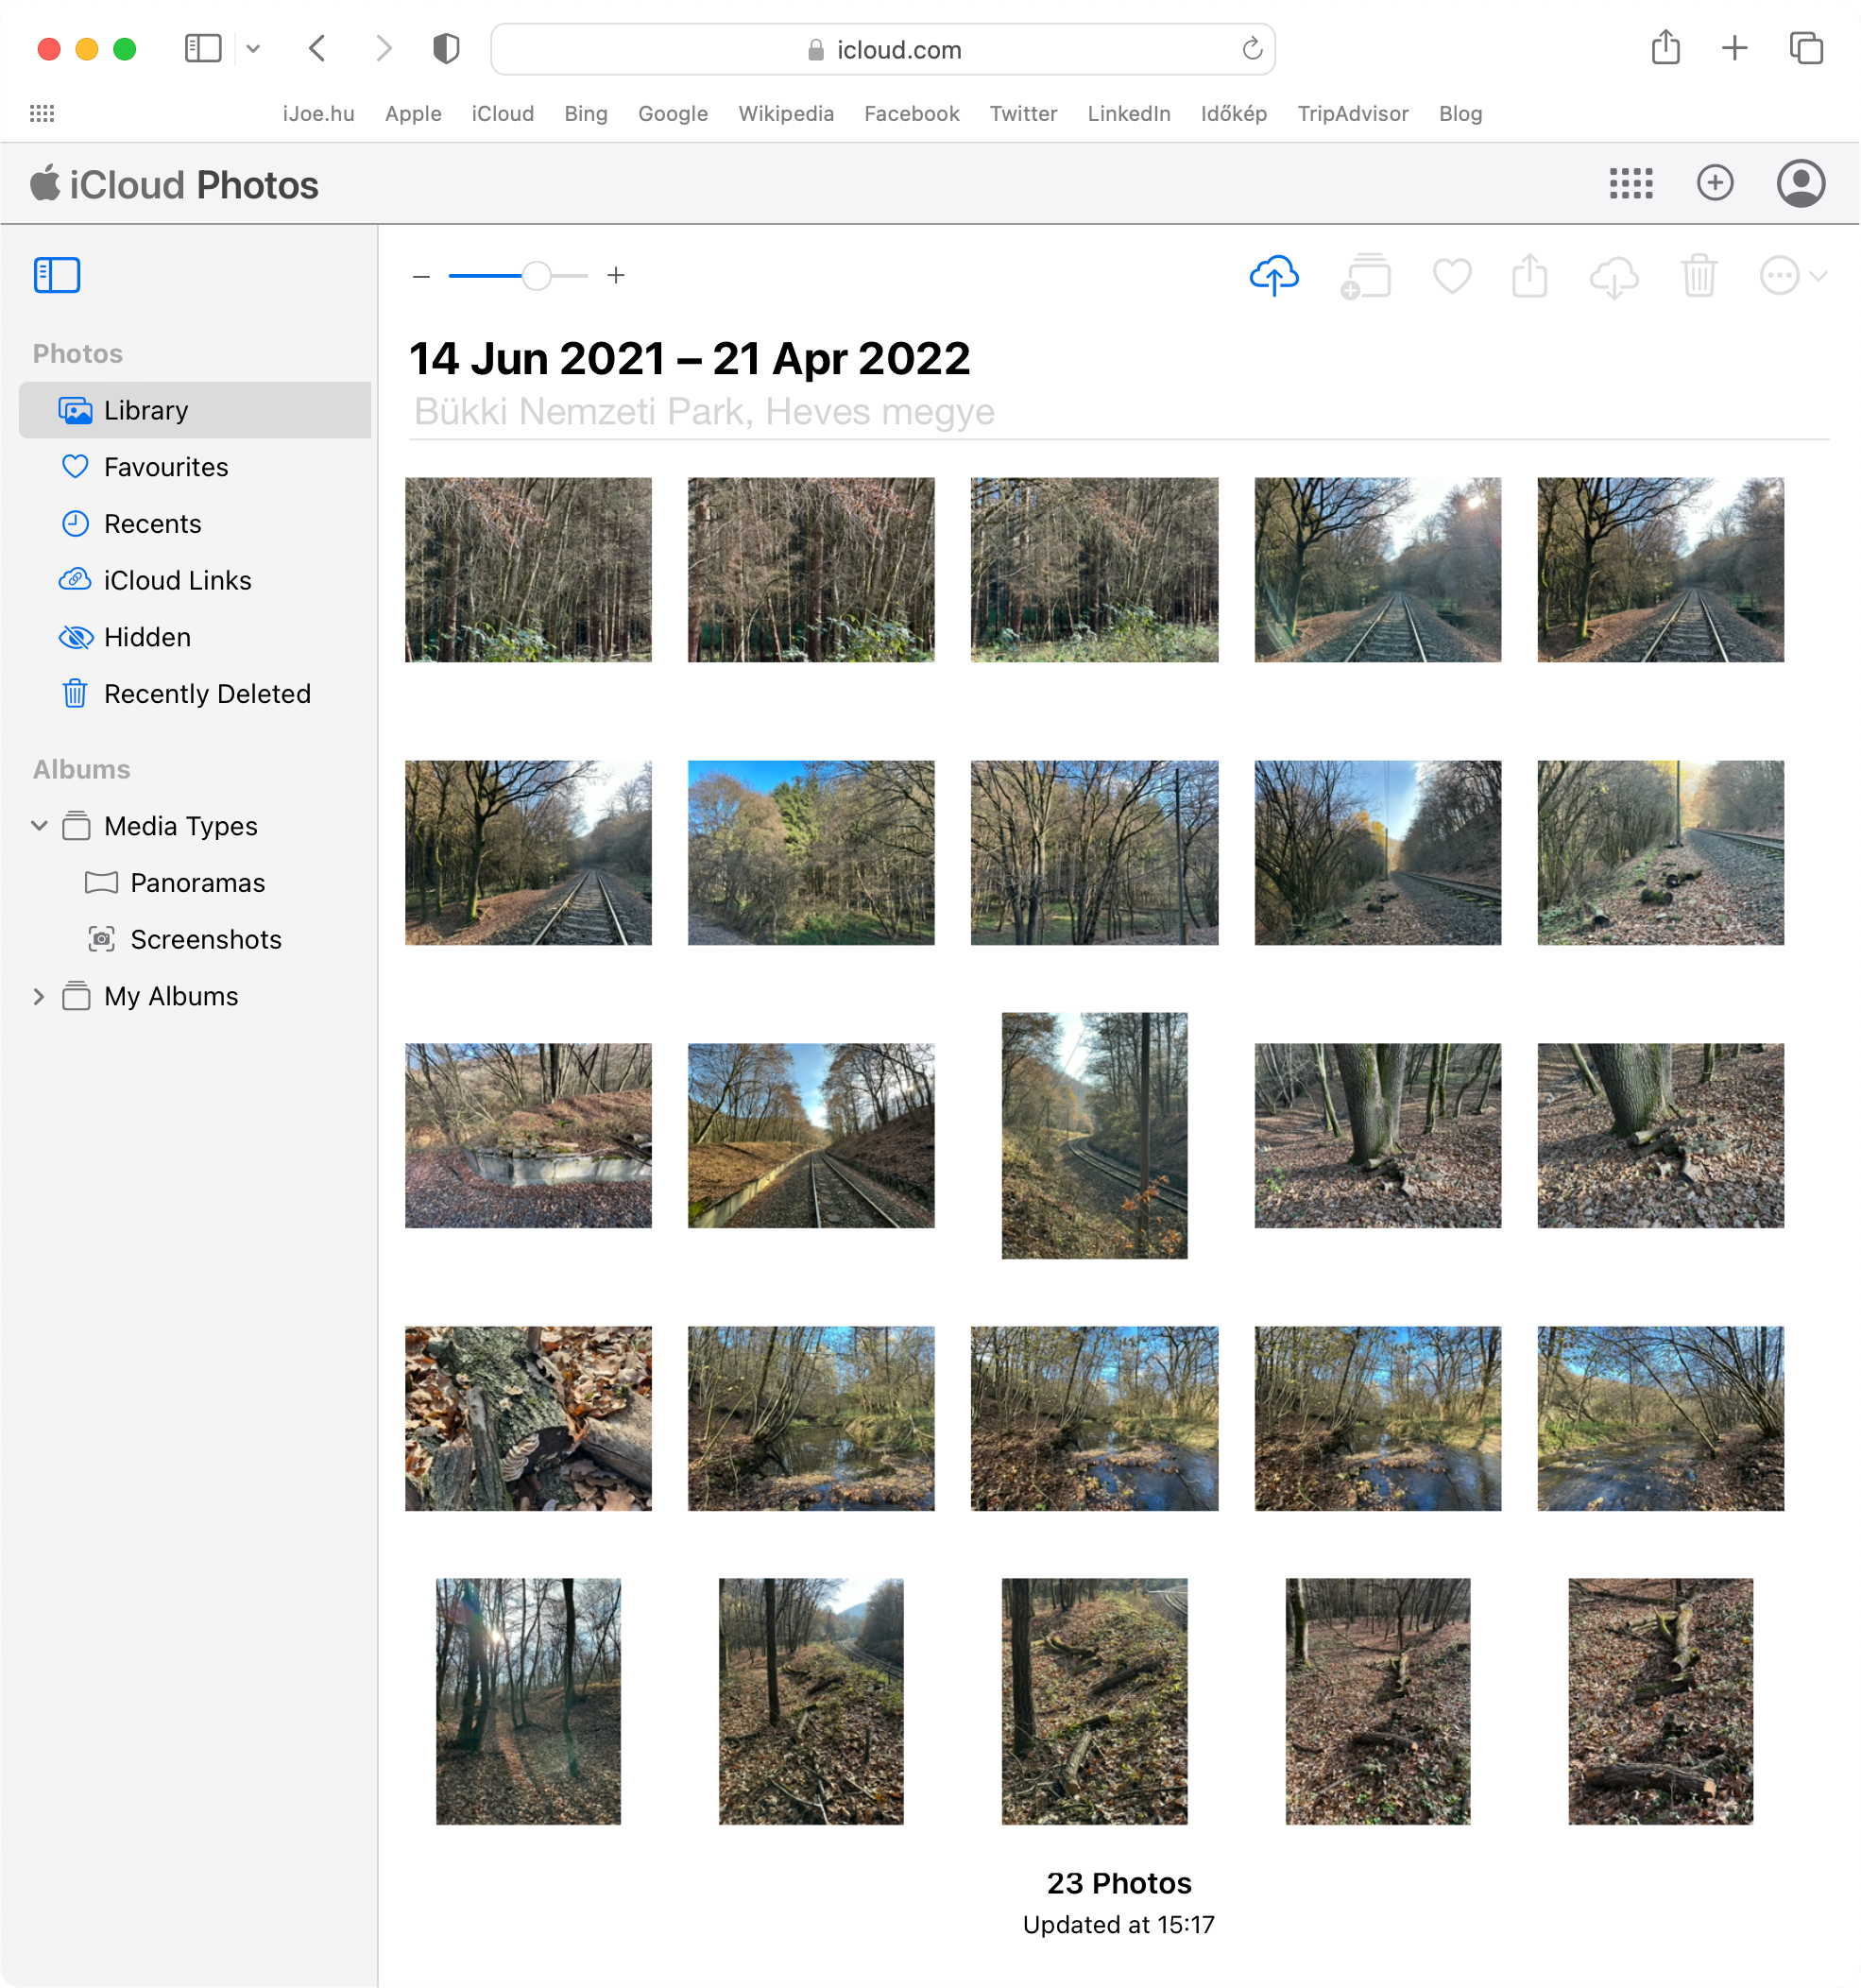The image size is (1861, 1988).
Task: Open the Panoramas album
Action: click(197, 883)
